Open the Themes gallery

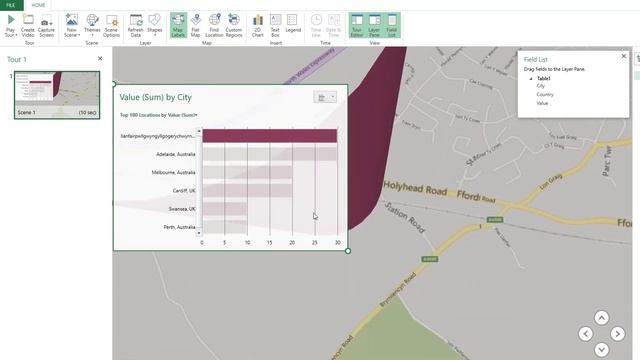pyautogui.click(x=92, y=26)
